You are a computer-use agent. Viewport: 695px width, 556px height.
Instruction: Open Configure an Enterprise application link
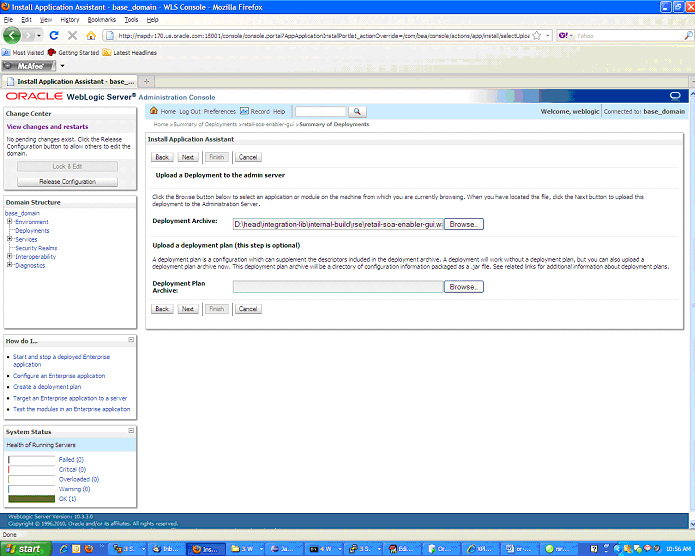[59, 376]
